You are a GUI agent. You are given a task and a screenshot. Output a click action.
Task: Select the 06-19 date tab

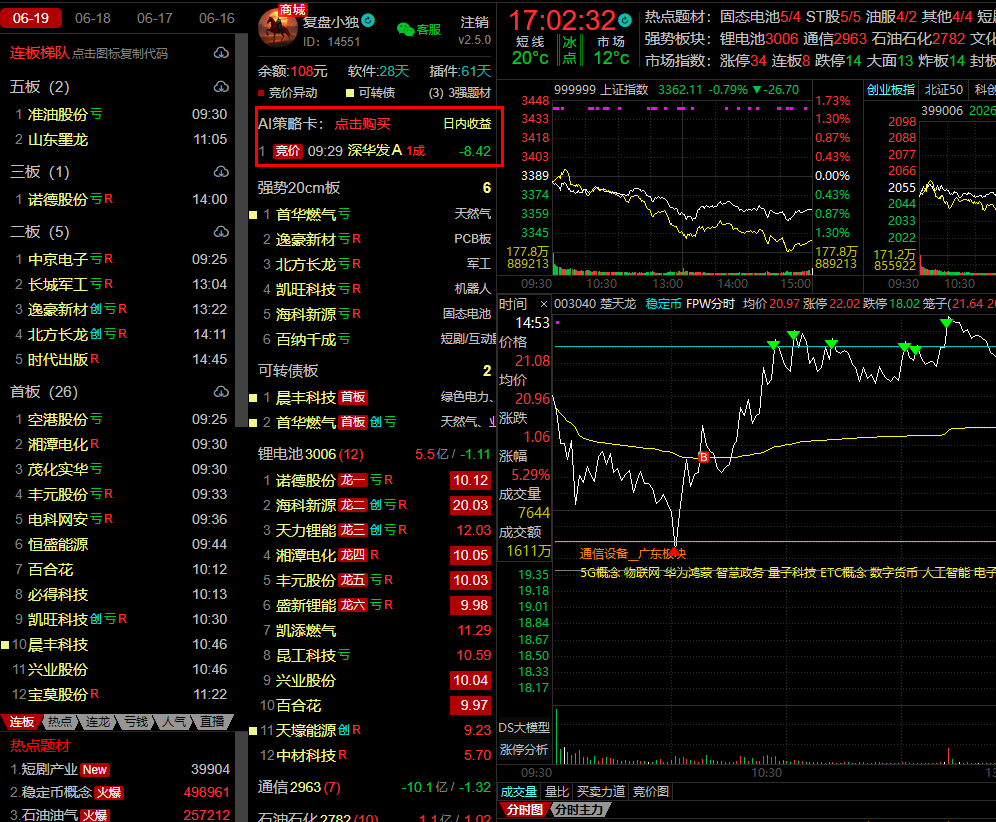point(31,18)
